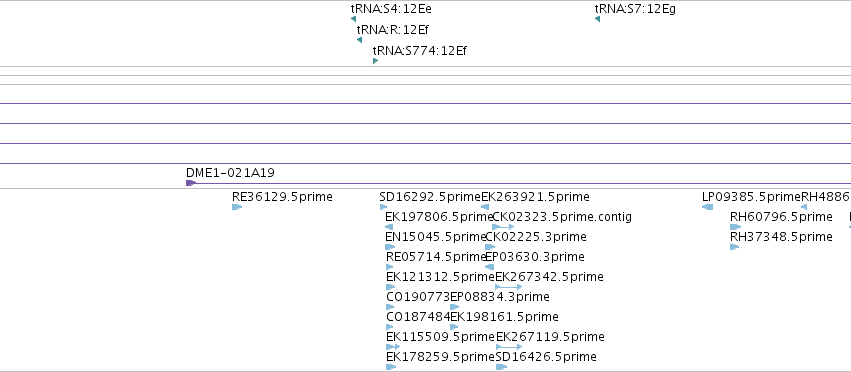Click the tRNA:S7:12Eg arrow glyph

[x=597, y=20]
